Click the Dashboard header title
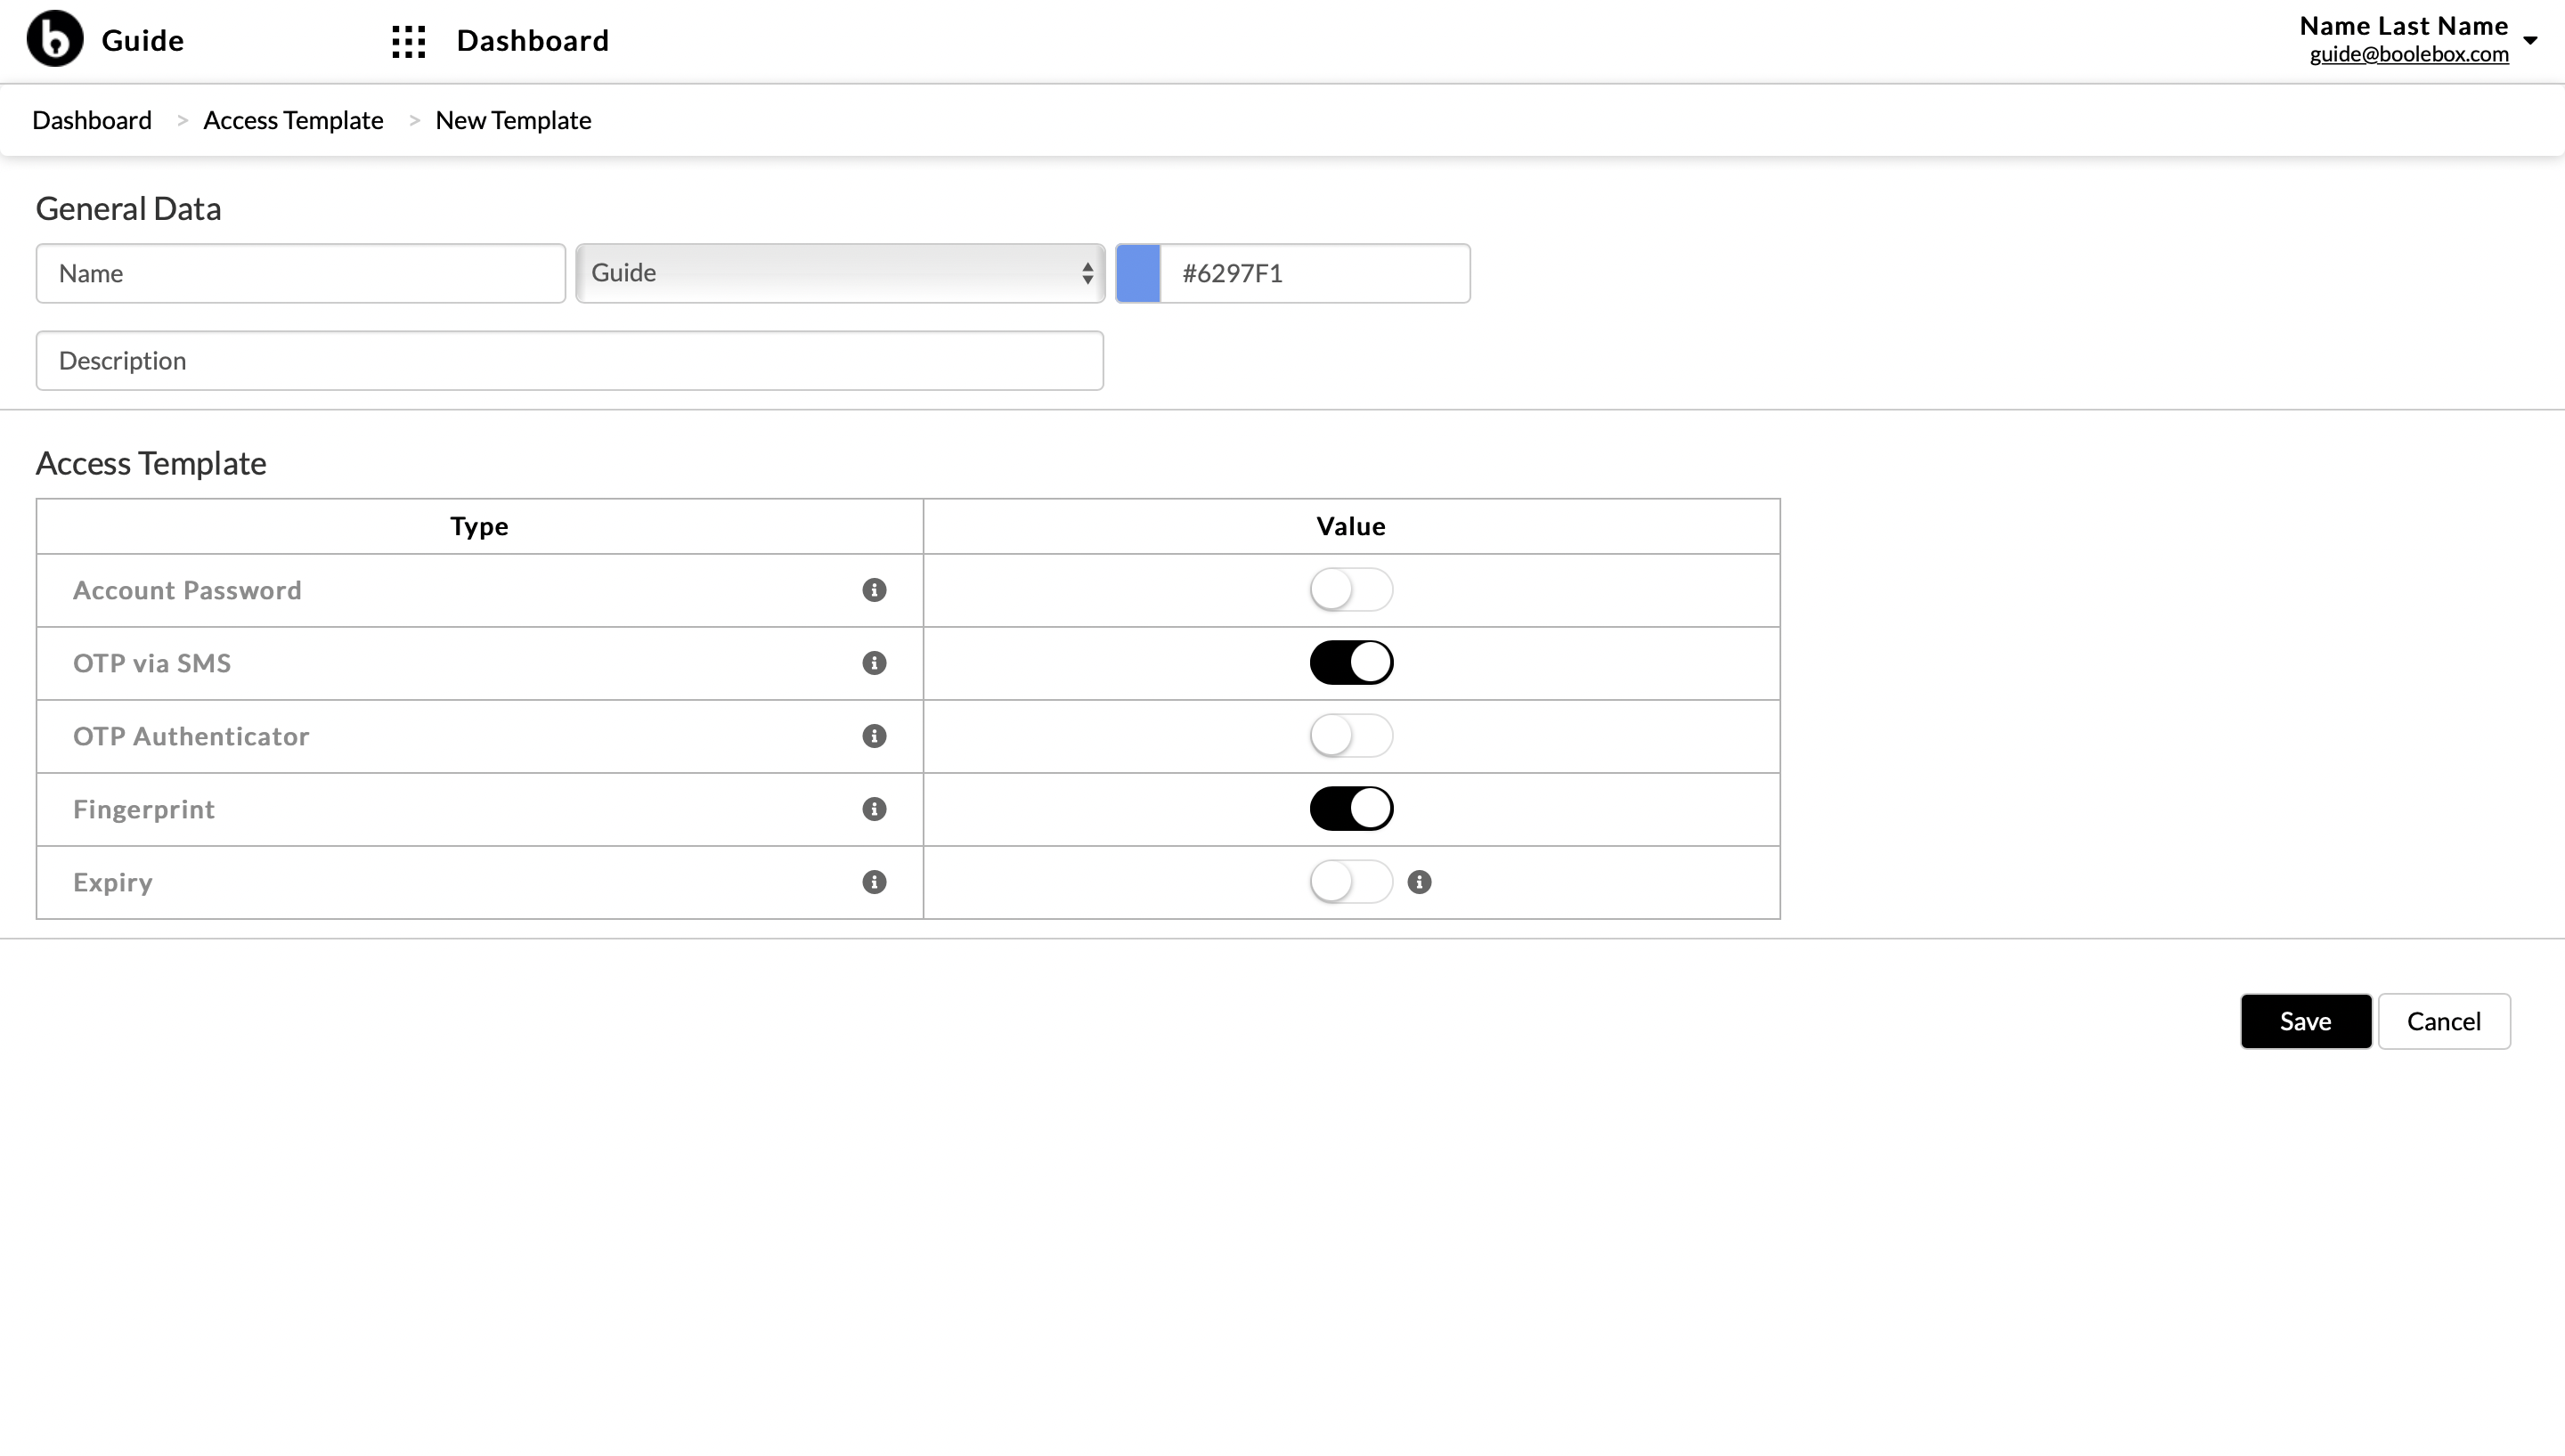 [533, 41]
